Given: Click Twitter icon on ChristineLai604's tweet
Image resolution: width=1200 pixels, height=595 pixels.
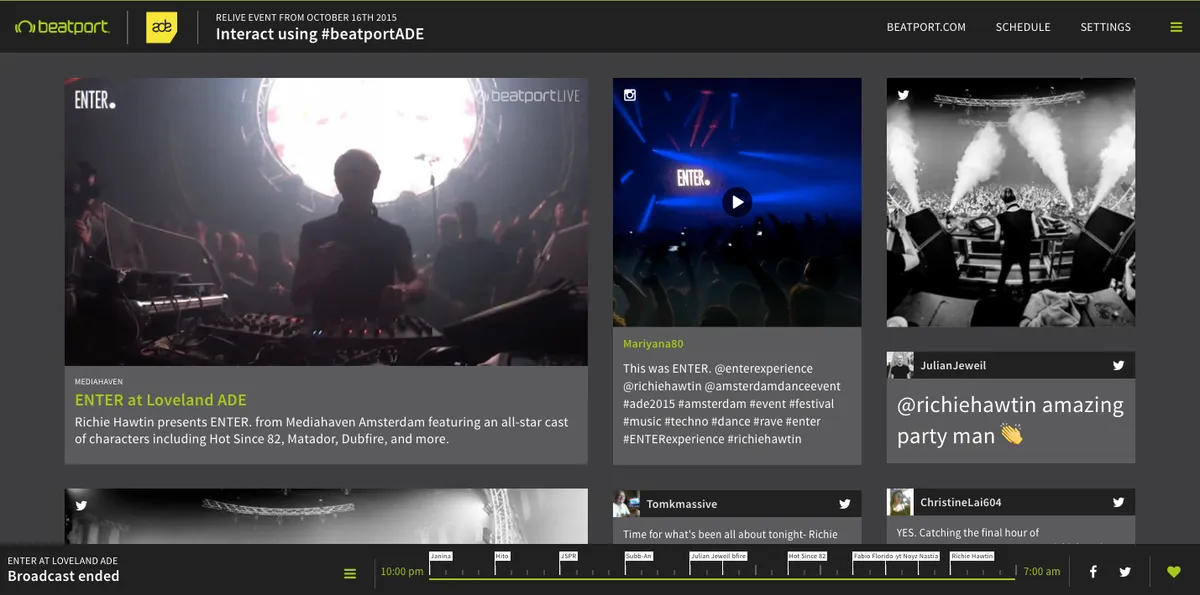Looking at the screenshot, I should point(1118,503).
